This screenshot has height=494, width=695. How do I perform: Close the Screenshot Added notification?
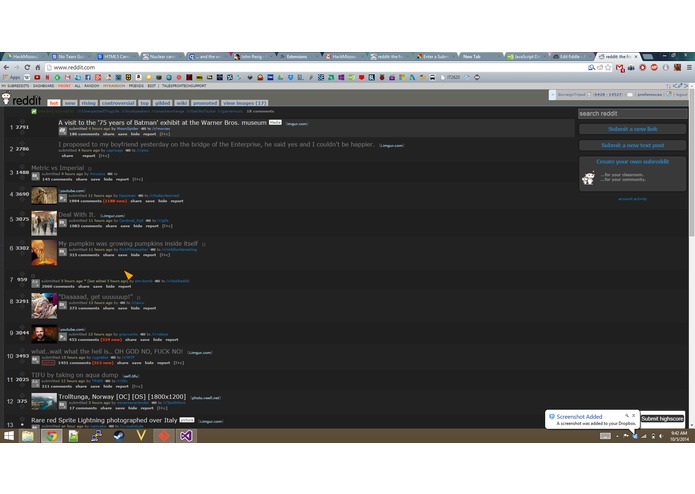pos(633,416)
